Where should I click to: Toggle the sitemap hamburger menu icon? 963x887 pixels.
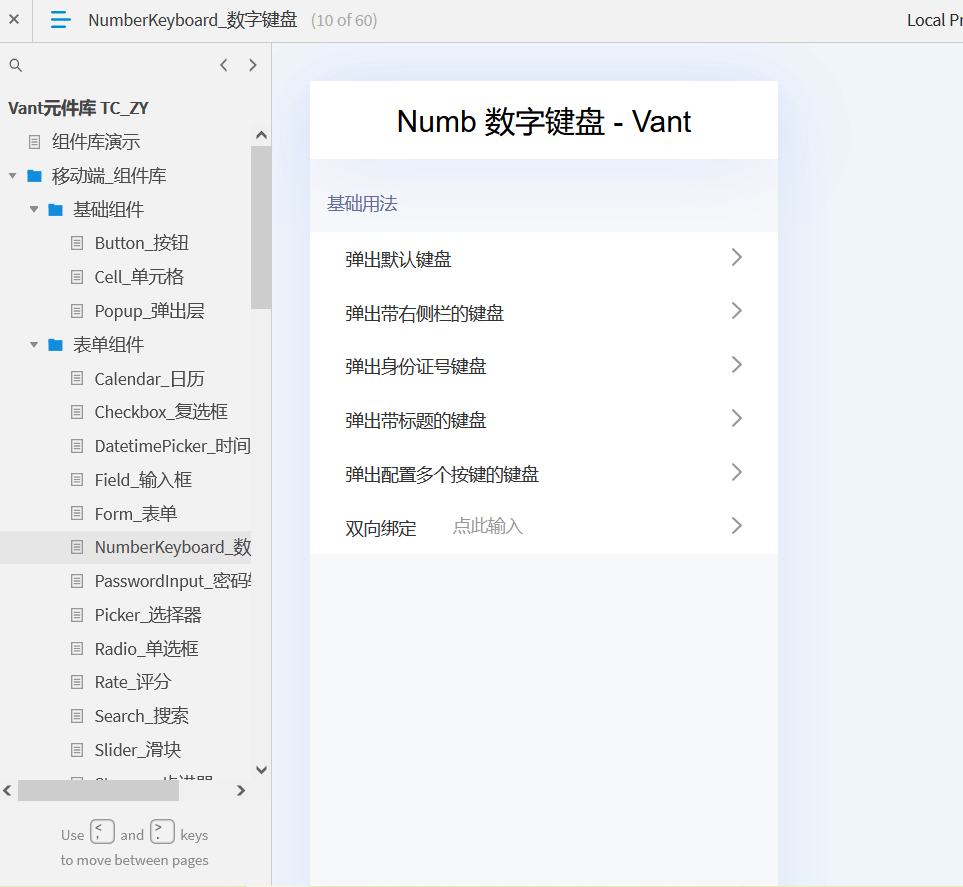coord(60,20)
